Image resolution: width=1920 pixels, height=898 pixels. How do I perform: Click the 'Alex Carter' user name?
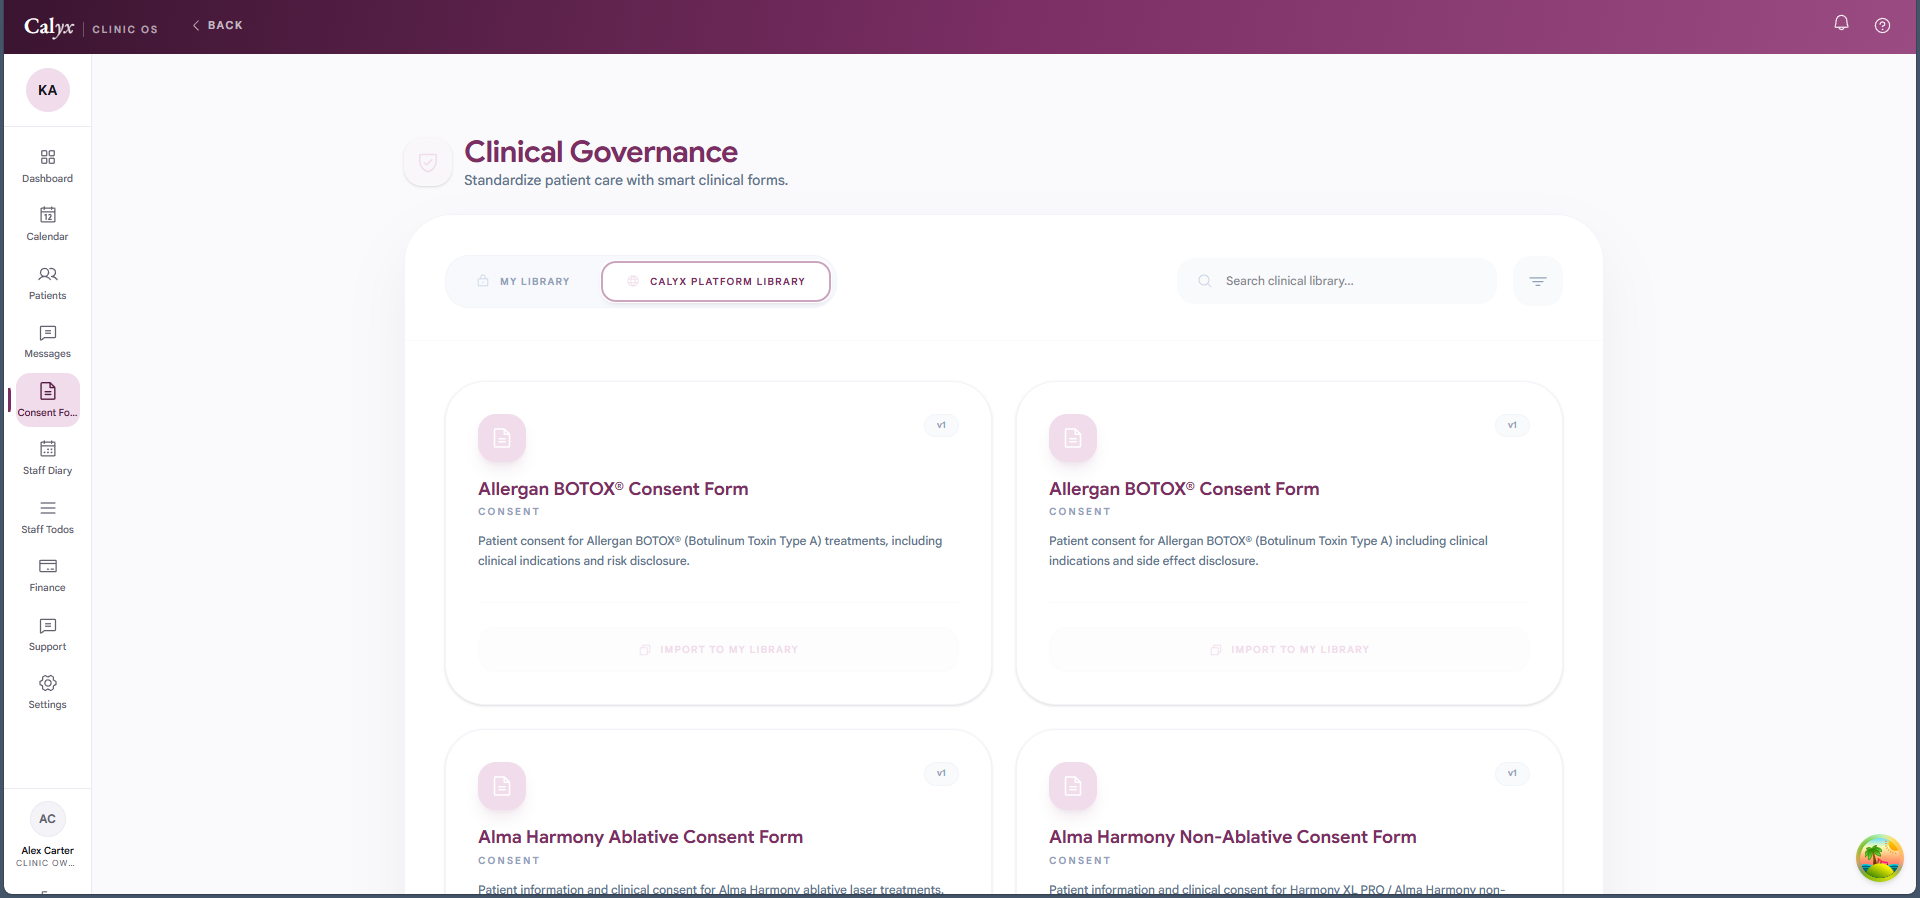pyautogui.click(x=47, y=851)
